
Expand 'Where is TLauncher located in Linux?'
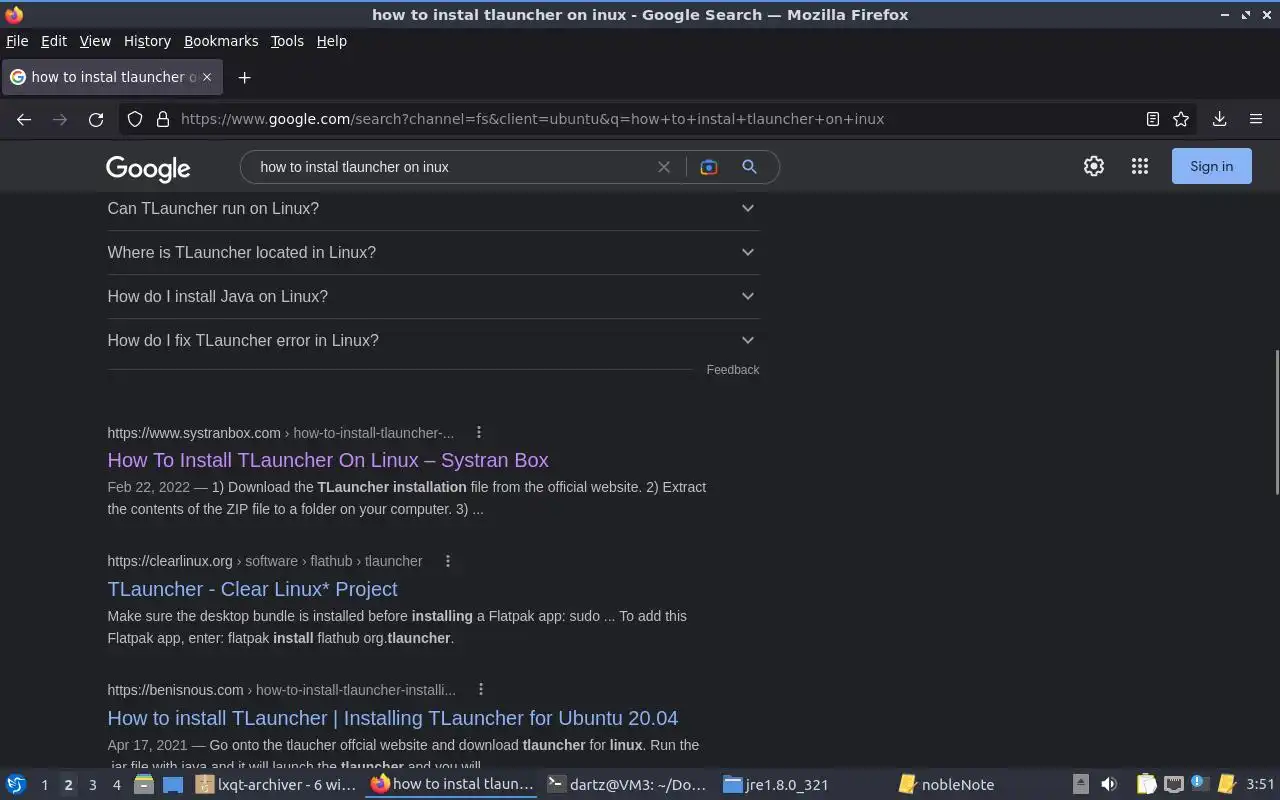[433, 252]
